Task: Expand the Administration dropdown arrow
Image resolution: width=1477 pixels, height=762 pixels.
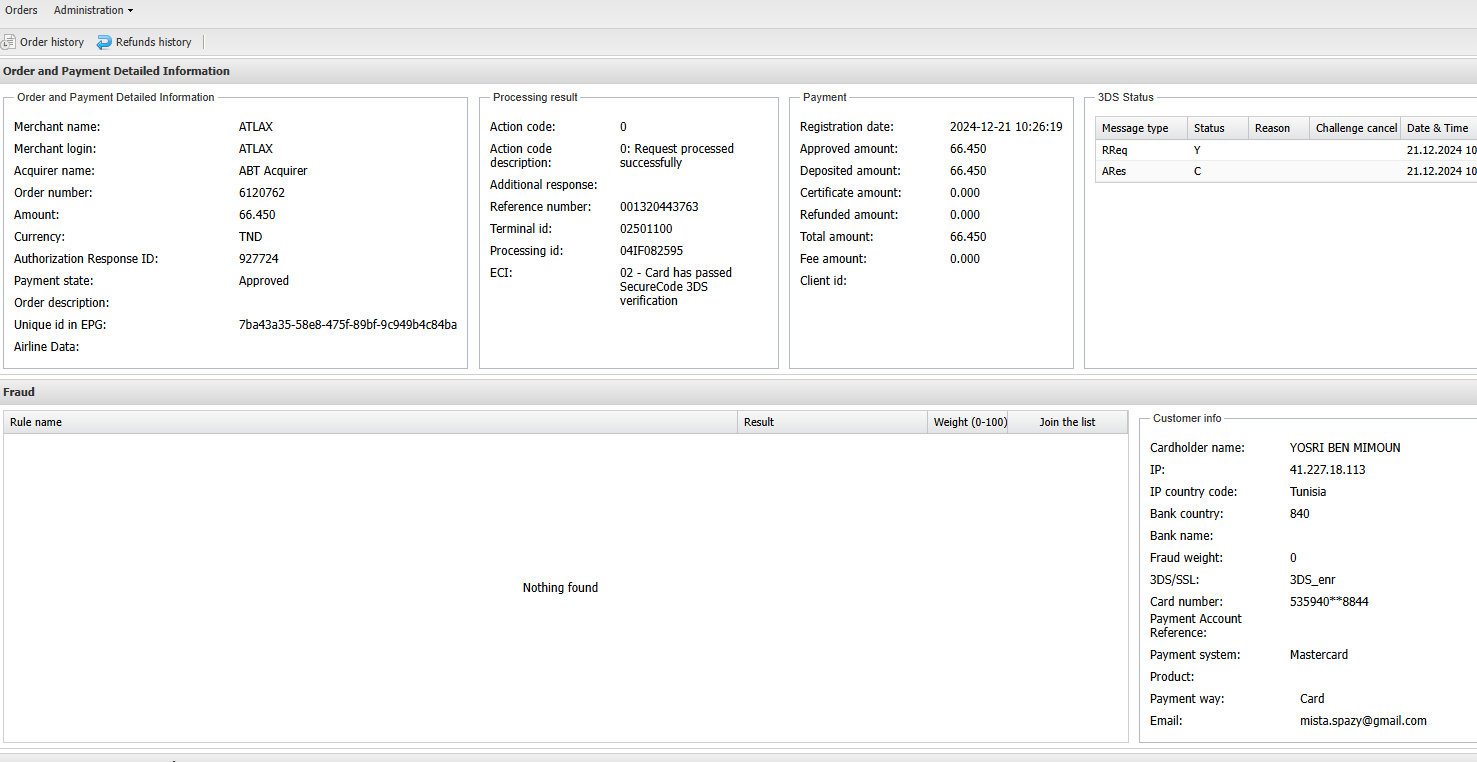Action: click(x=131, y=11)
